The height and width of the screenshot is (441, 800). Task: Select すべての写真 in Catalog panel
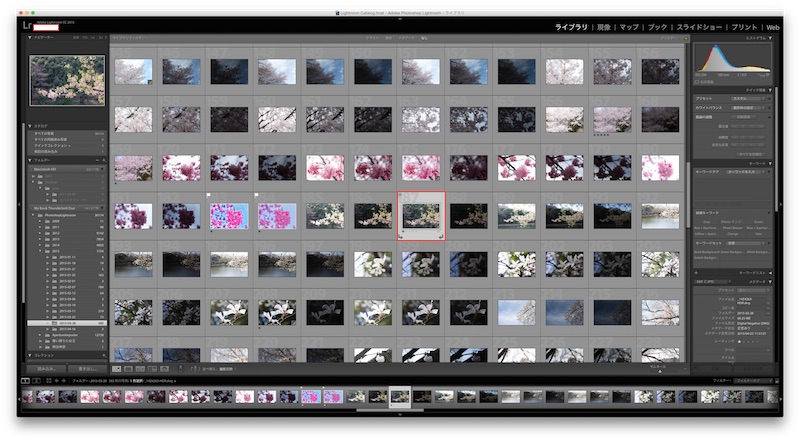click(x=66, y=134)
